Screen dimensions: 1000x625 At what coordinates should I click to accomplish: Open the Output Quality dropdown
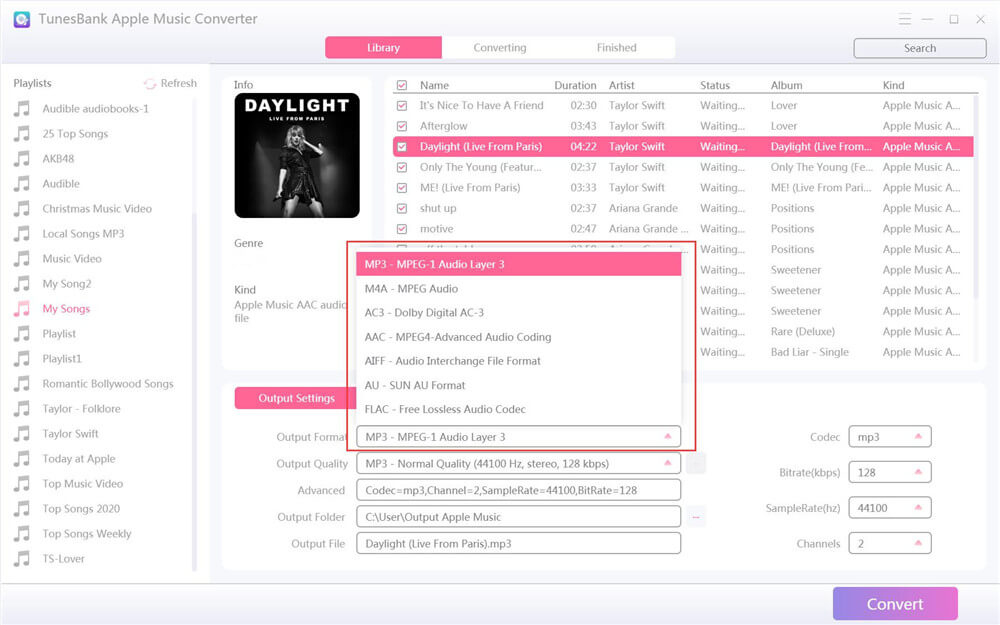(x=518, y=464)
